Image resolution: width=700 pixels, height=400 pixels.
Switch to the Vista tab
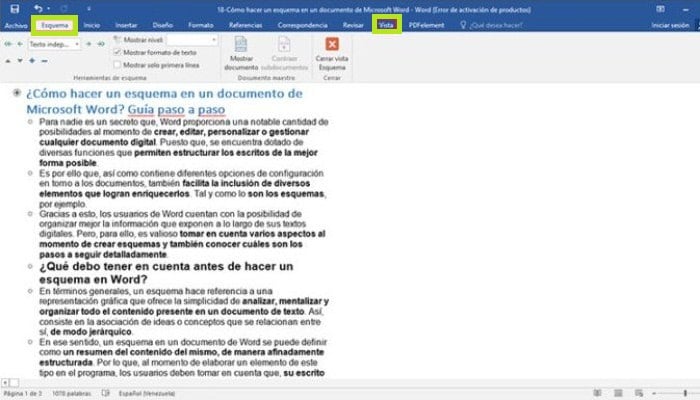pos(386,25)
